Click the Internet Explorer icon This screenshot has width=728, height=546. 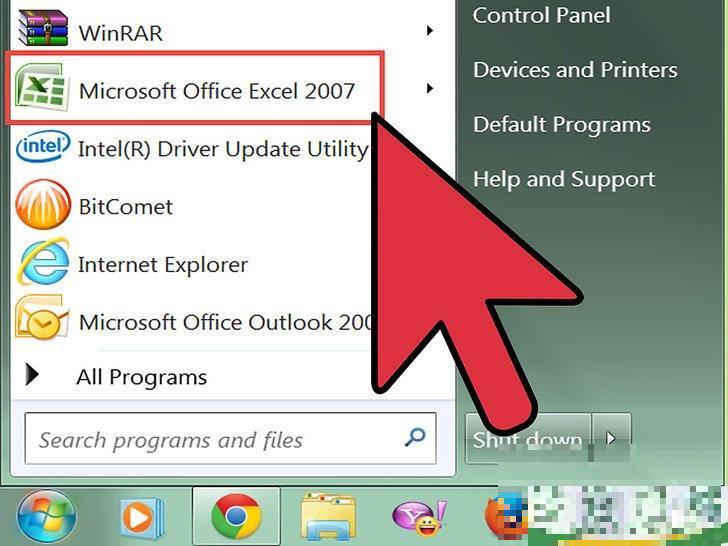coord(43,262)
